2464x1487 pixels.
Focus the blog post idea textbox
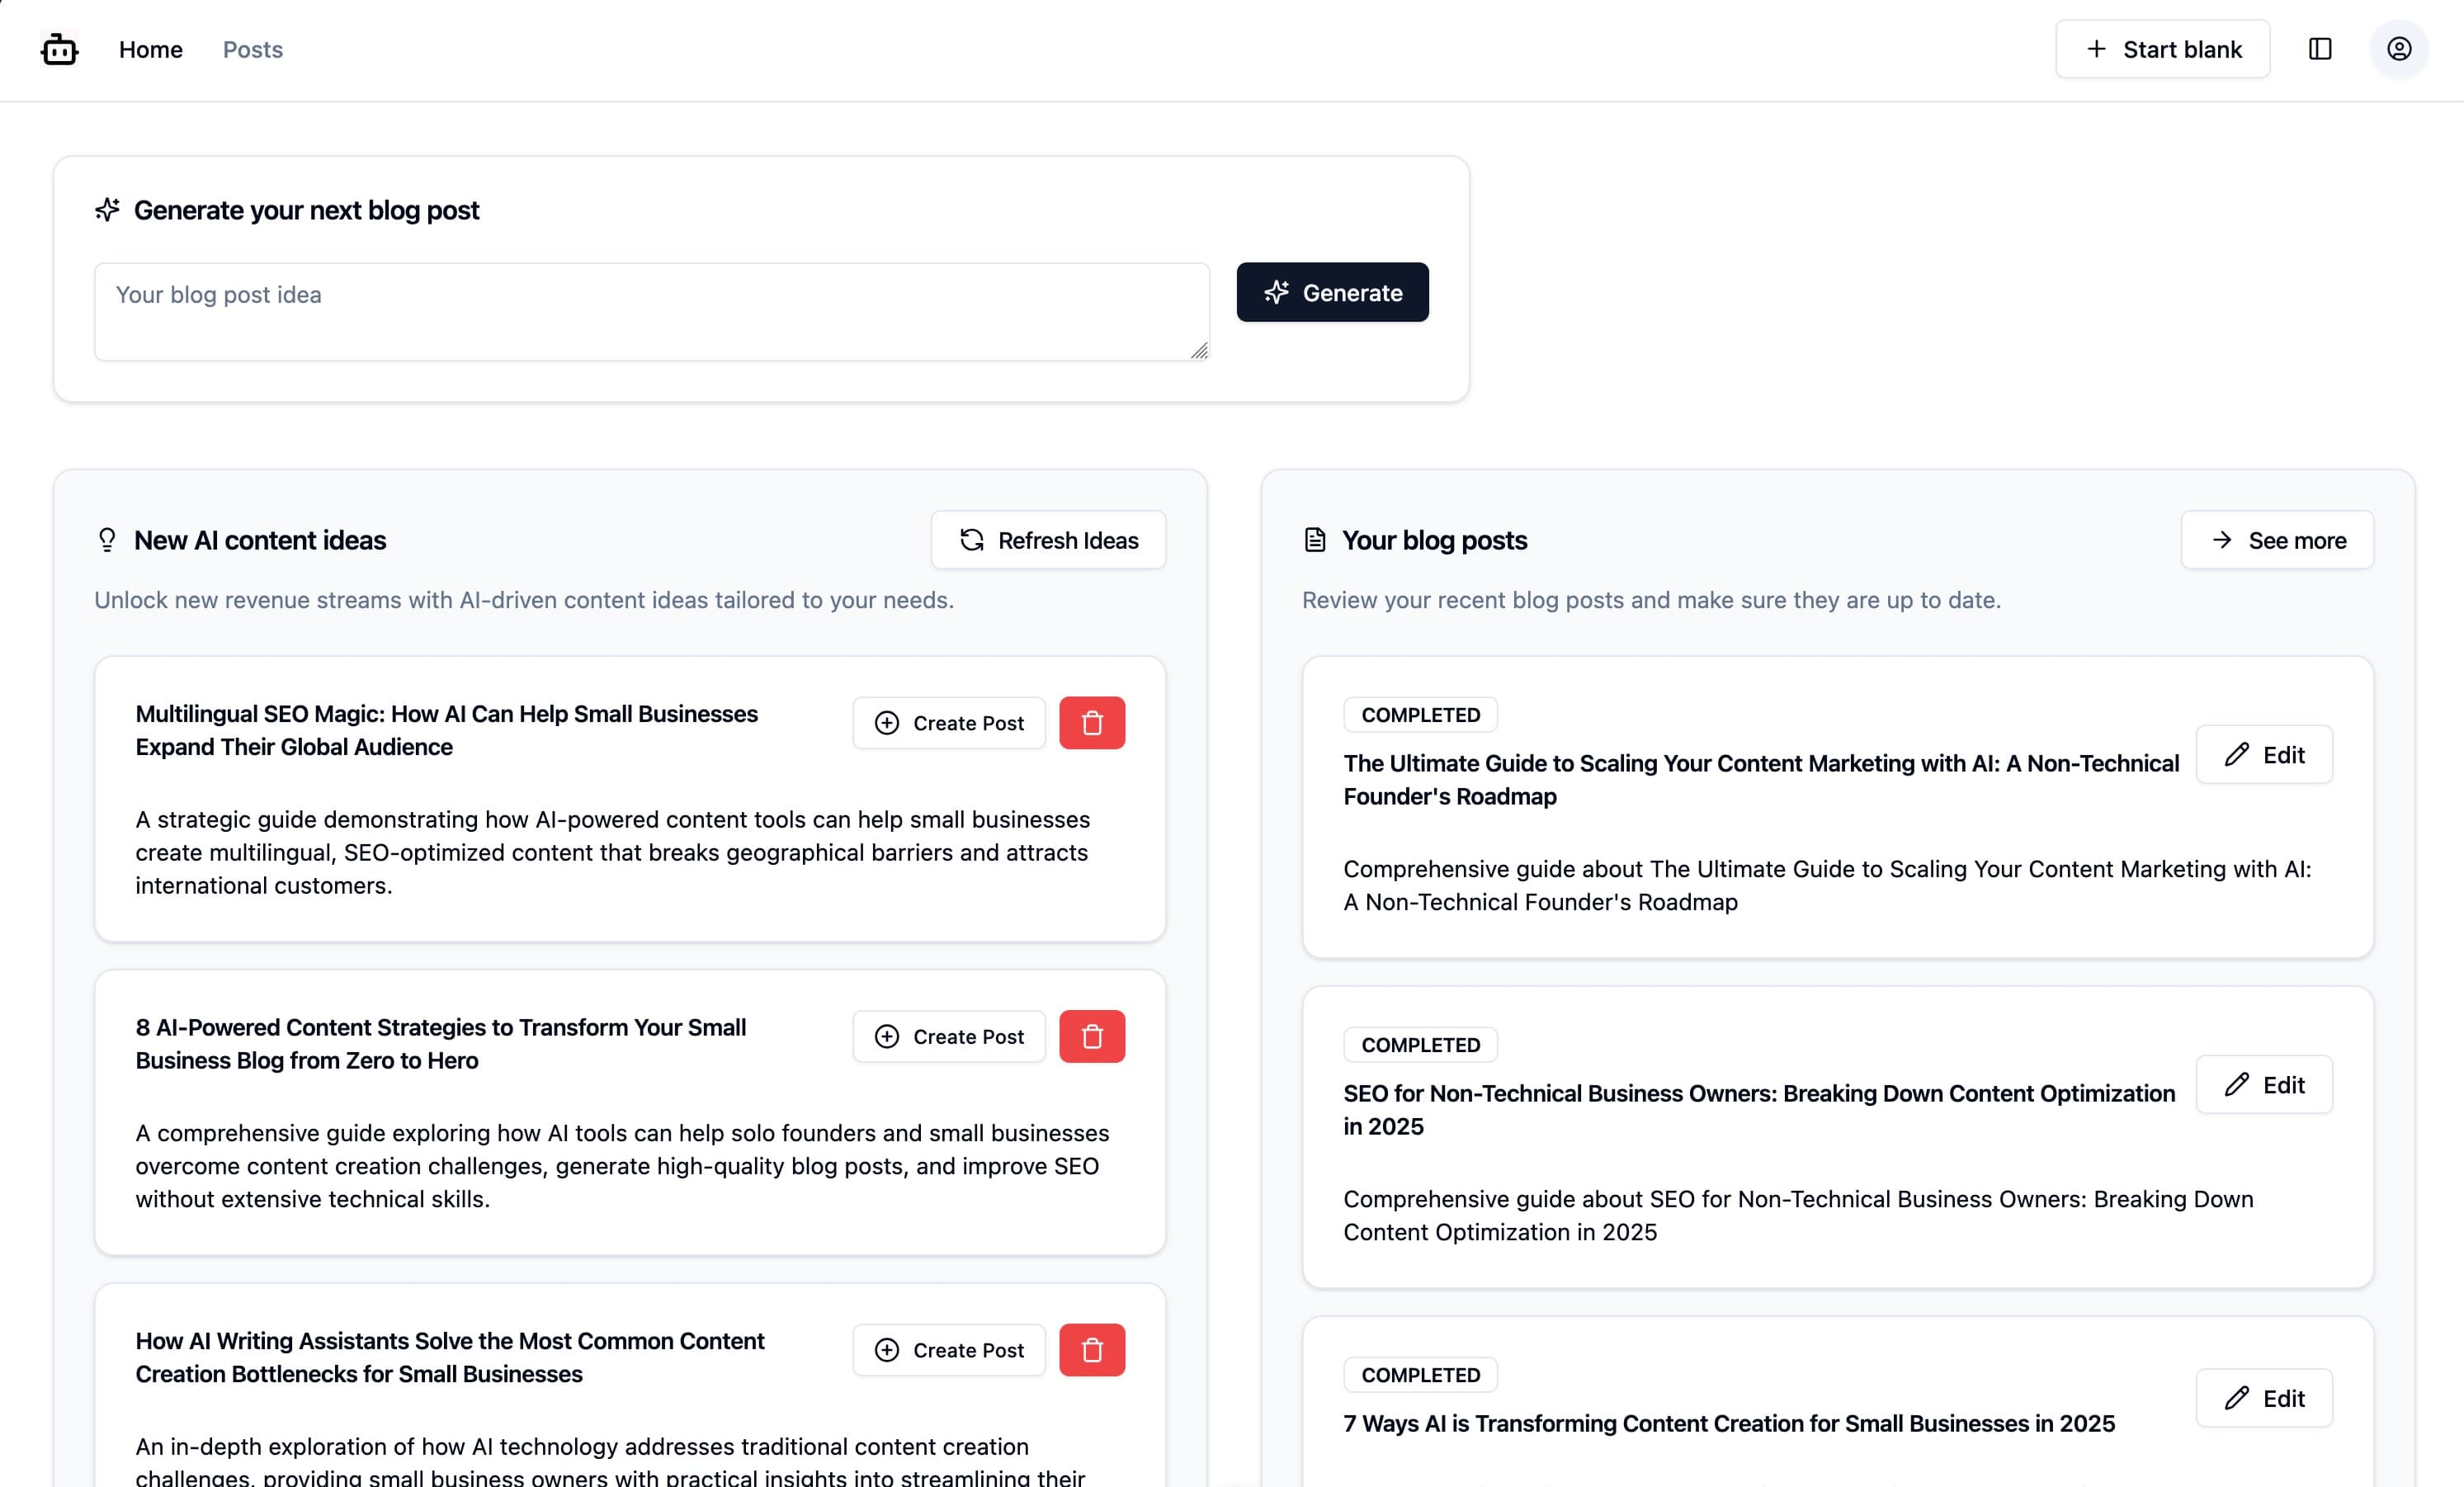click(650, 312)
